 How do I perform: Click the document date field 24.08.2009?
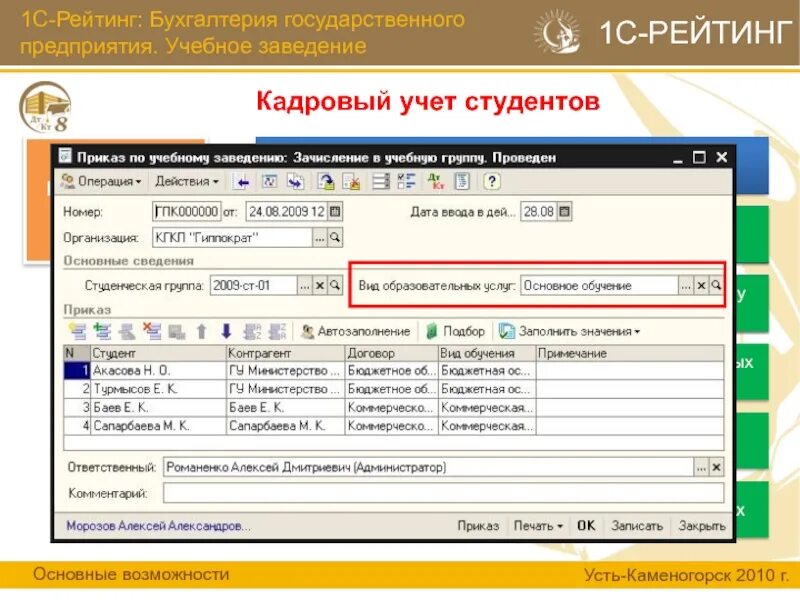pyautogui.click(x=286, y=211)
